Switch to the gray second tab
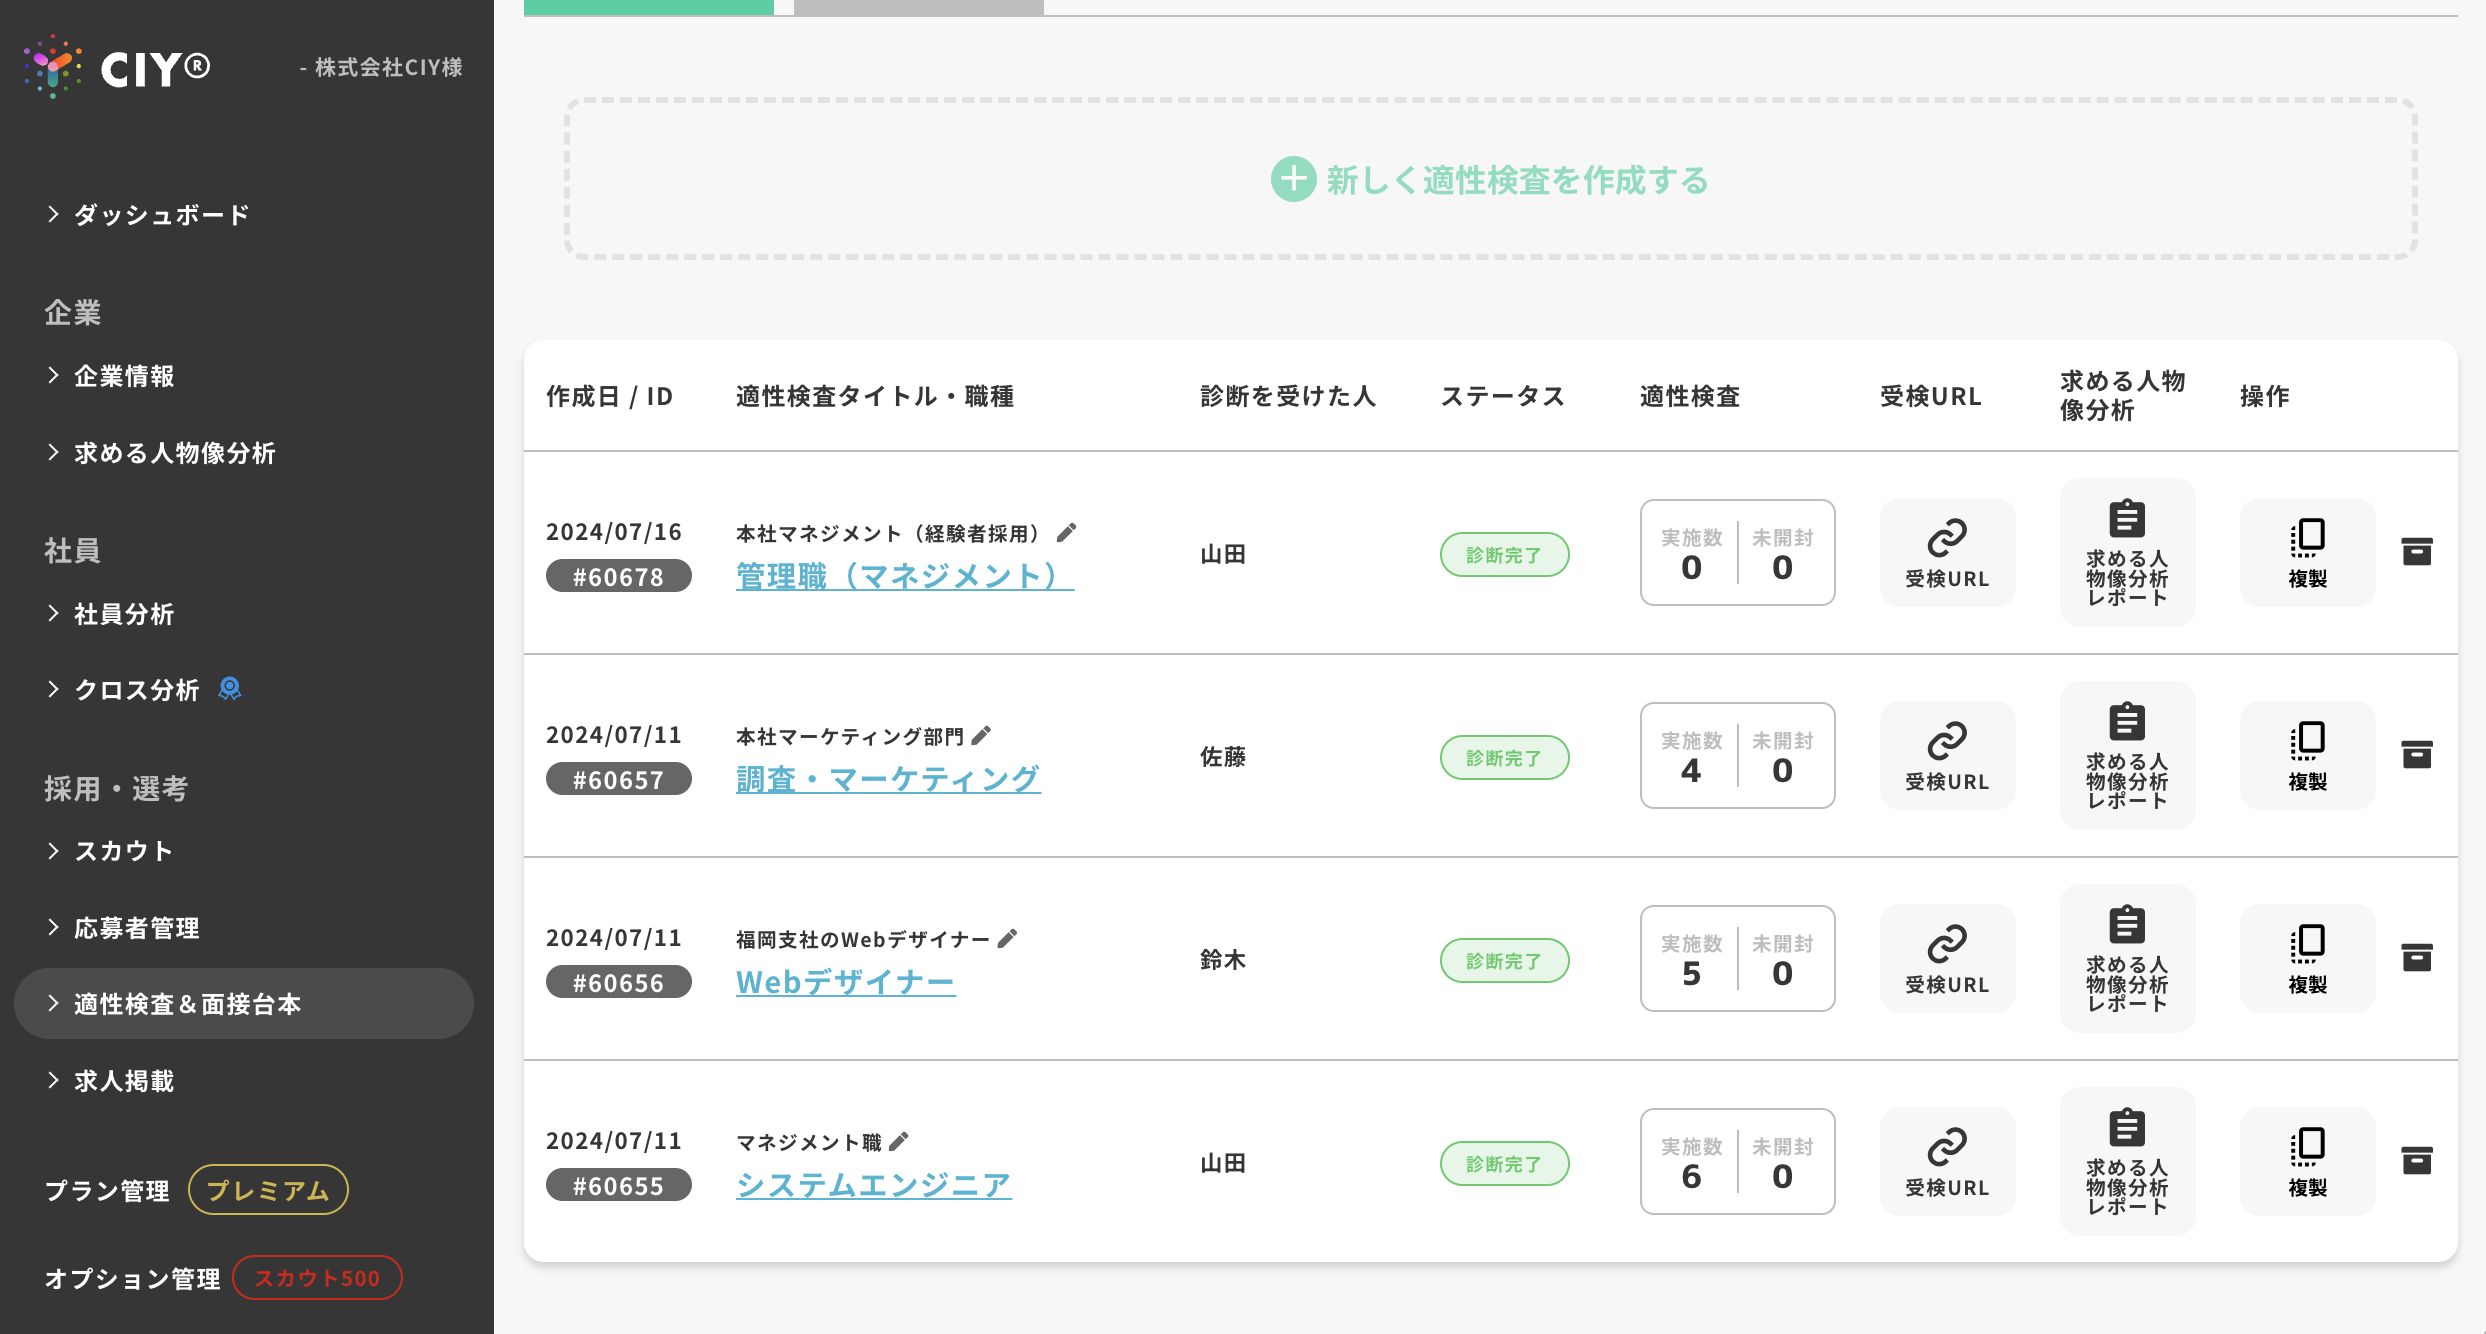 pyautogui.click(x=918, y=7)
